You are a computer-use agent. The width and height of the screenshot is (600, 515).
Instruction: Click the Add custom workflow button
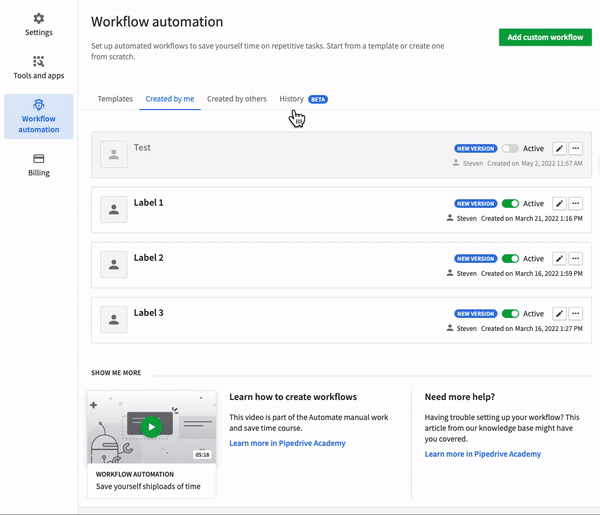point(545,37)
